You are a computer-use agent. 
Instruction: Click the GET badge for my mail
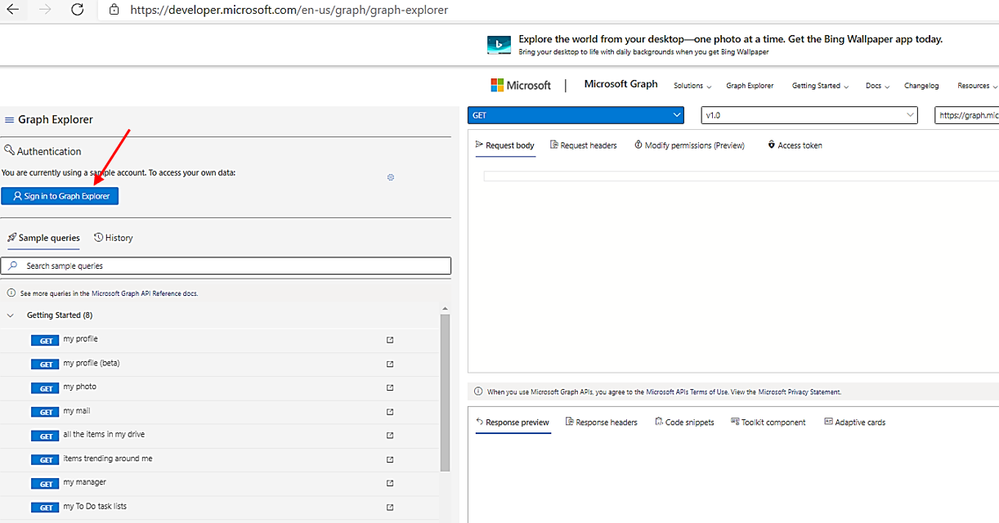tap(45, 412)
